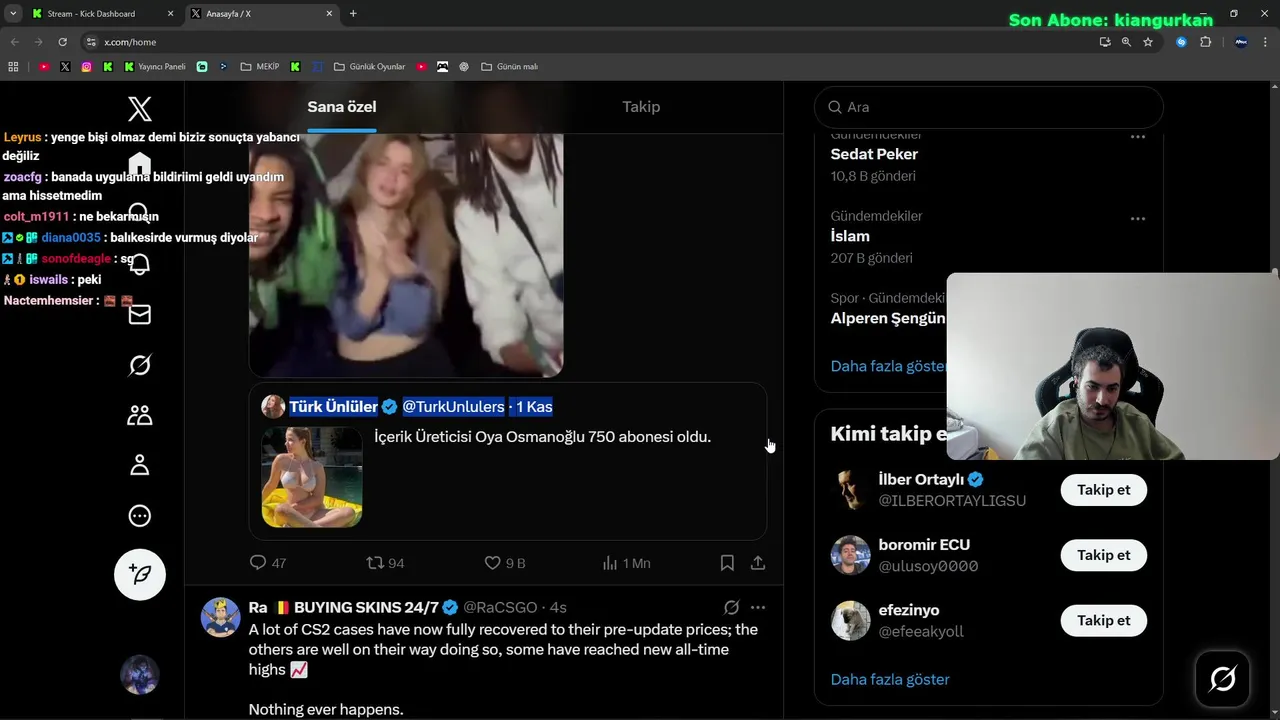Open the Instagram bookmark
Viewport: 1280px width, 720px height.
coord(86,67)
